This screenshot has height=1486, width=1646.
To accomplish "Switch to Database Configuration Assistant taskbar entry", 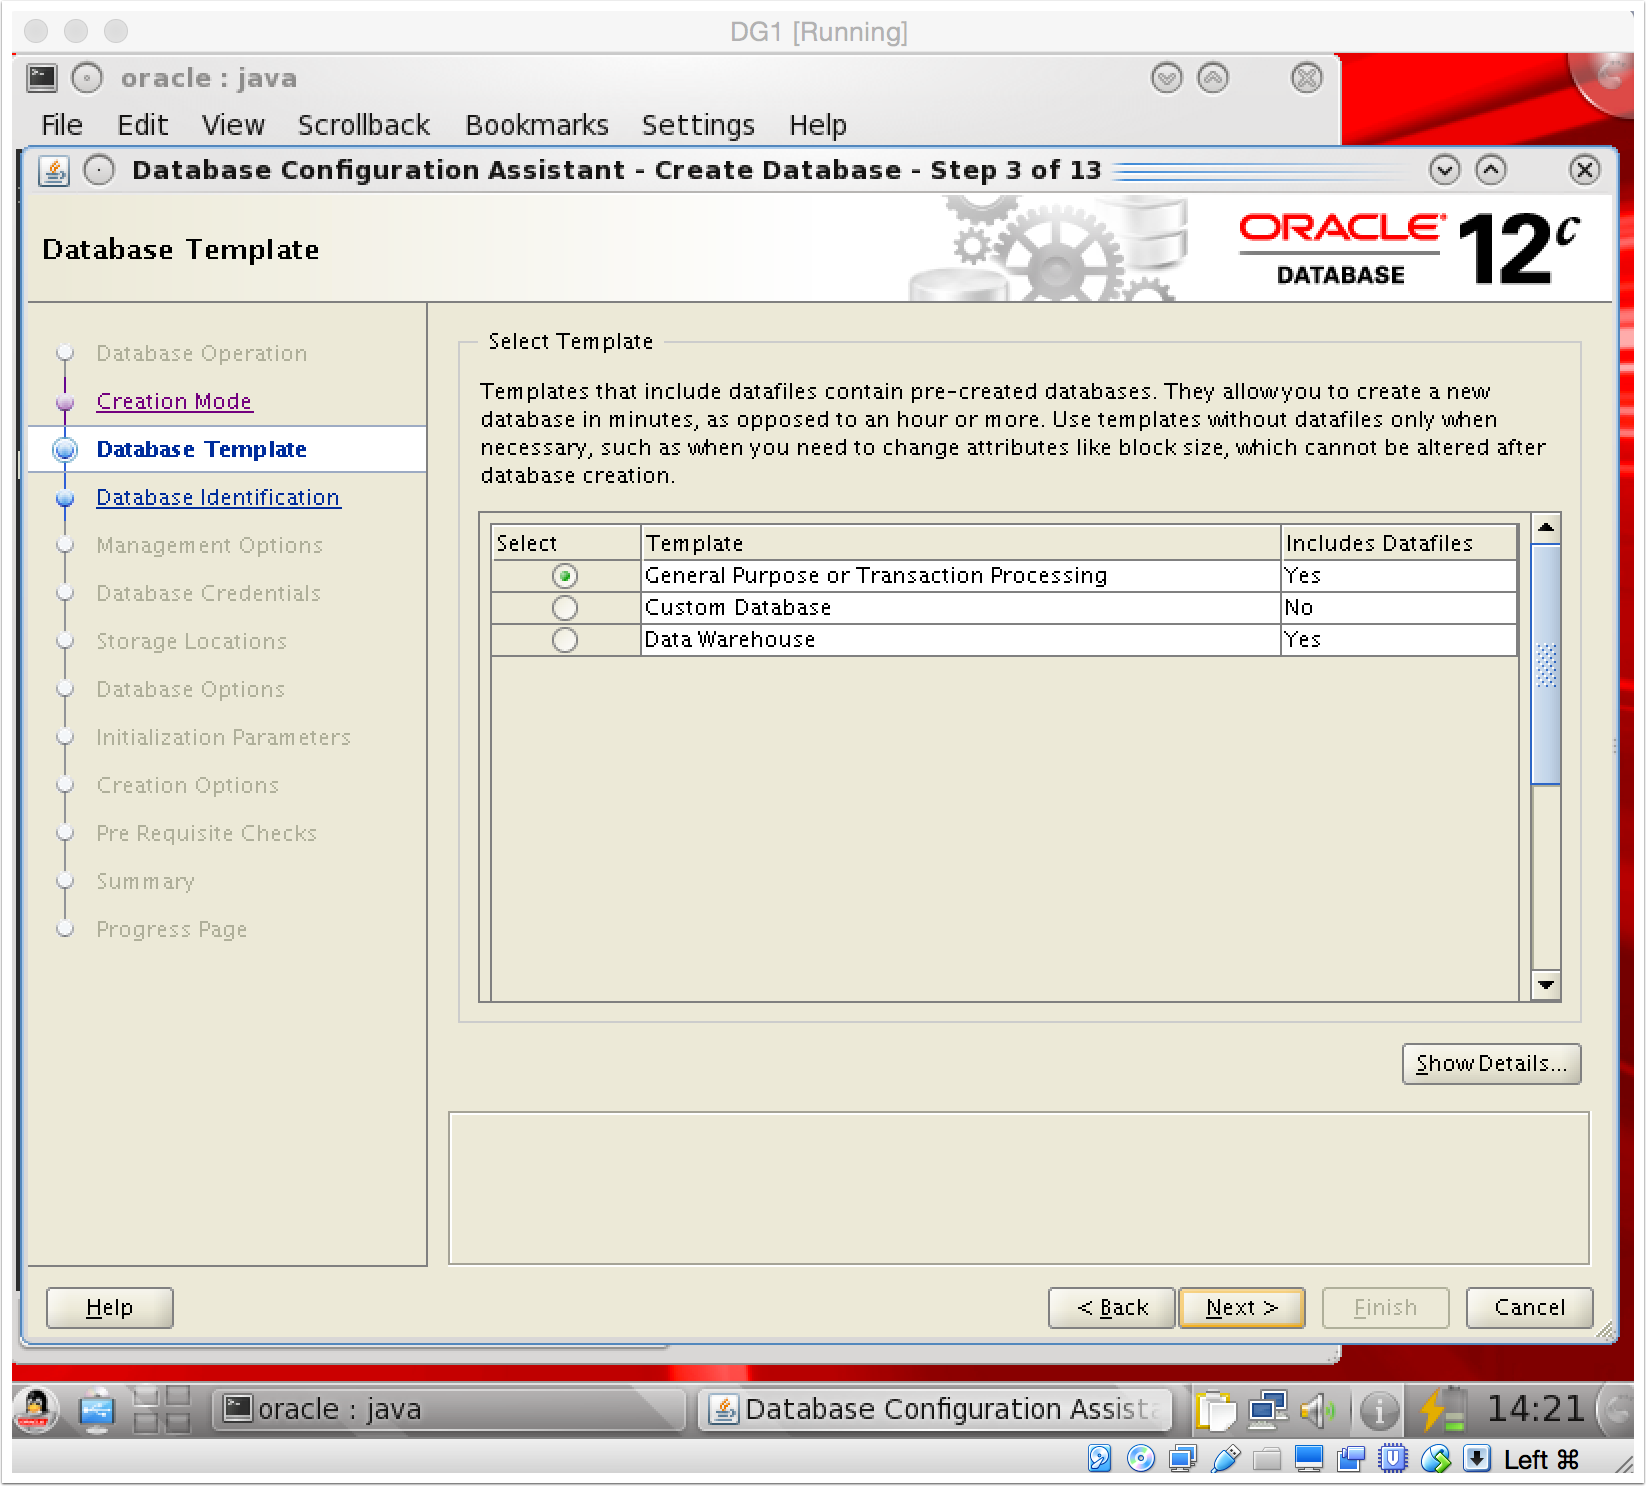I will [934, 1410].
